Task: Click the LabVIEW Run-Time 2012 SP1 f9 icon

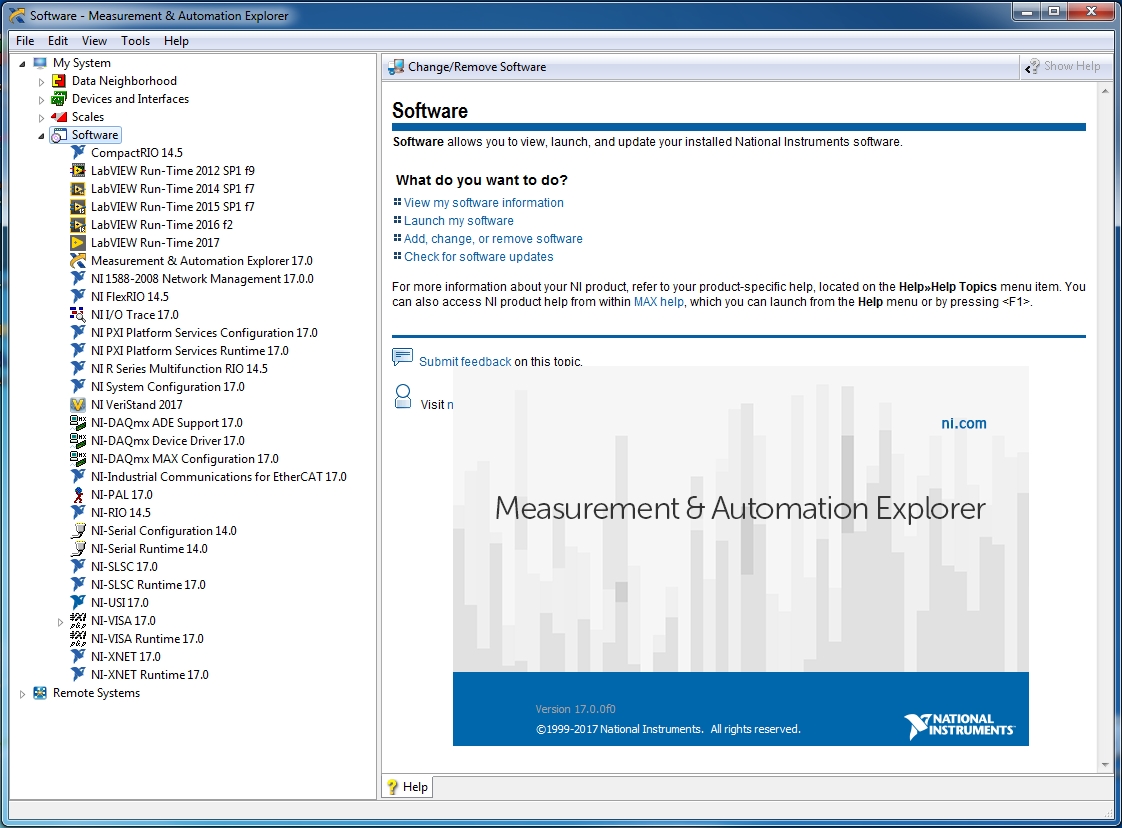Action: (x=78, y=170)
